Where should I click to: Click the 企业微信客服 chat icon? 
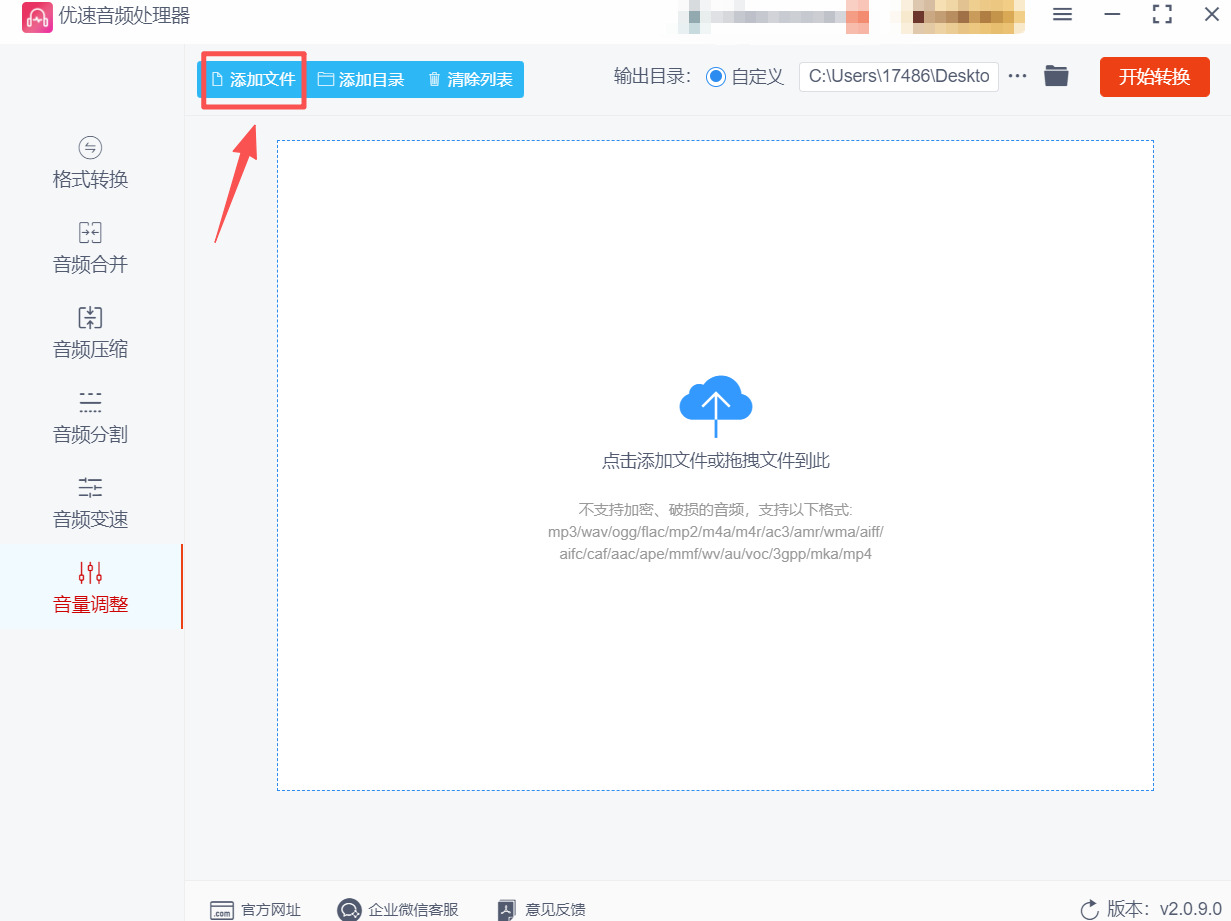(x=349, y=910)
